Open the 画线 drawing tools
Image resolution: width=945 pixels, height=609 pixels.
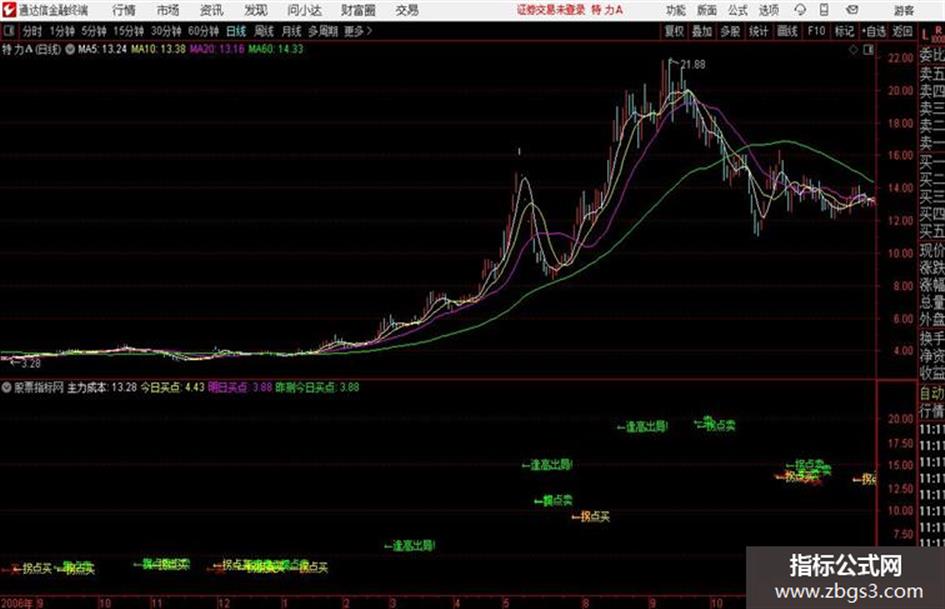(787, 31)
